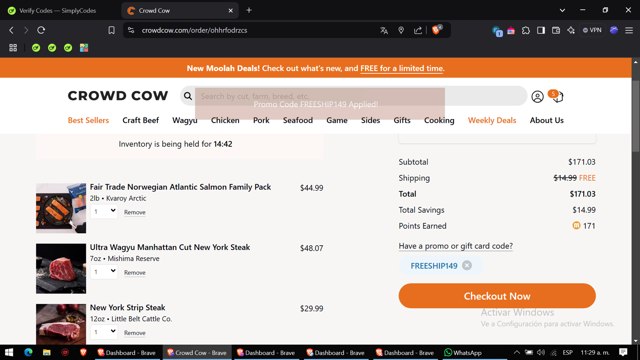Viewport: 640px width, 360px height.
Task: Open the translate page icon
Action: coord(384,30)
